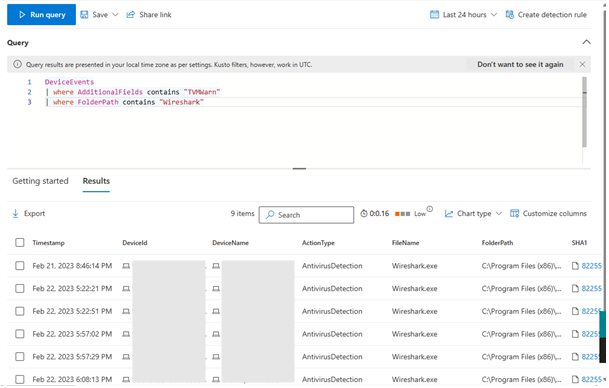This screenshot has width=609, height=388.
Task: Sort by the Timestamp column header
Action: coord(49,243)
